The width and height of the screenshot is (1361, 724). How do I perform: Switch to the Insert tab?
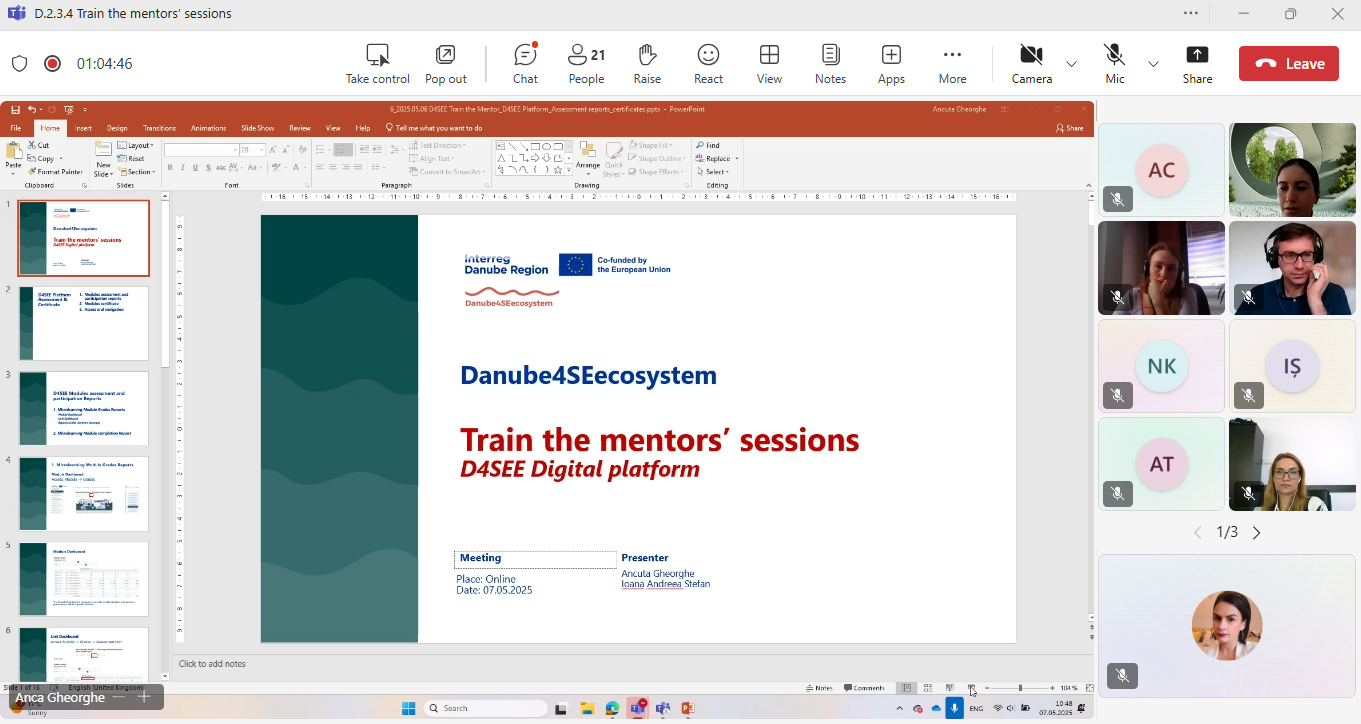tap(83, 128)
